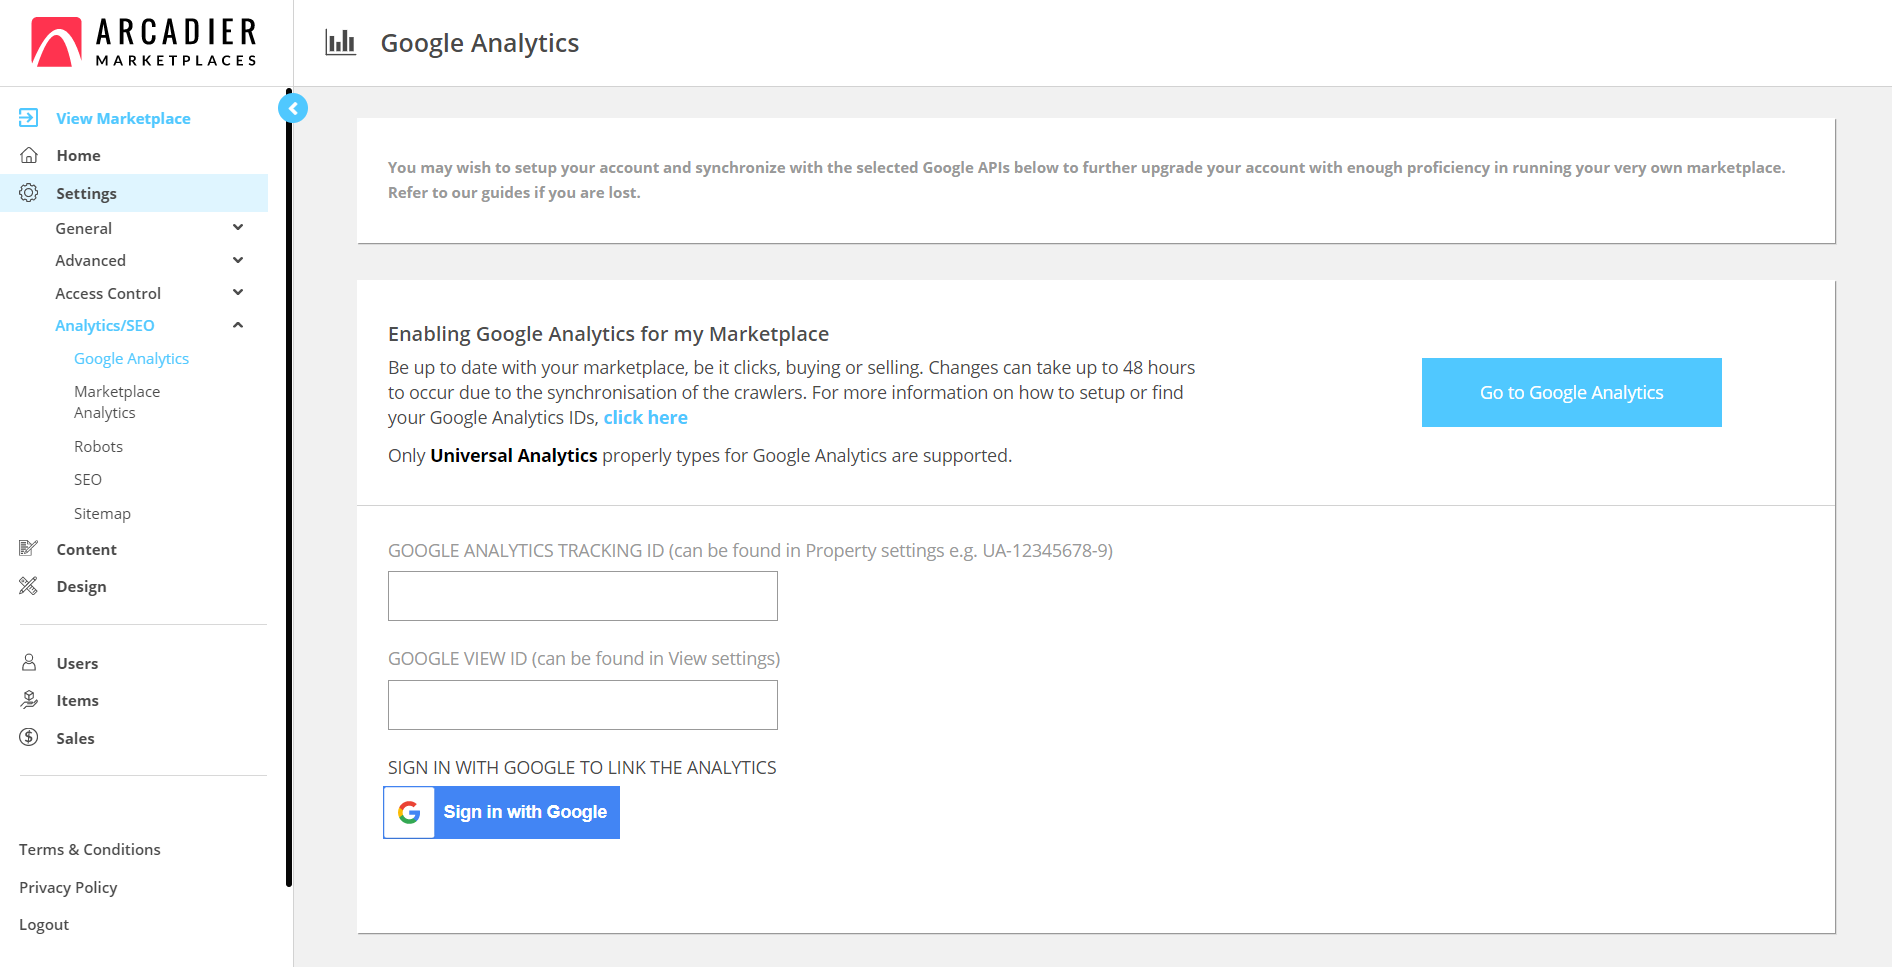Expand the Advanced settings chevron

[238, 260]
